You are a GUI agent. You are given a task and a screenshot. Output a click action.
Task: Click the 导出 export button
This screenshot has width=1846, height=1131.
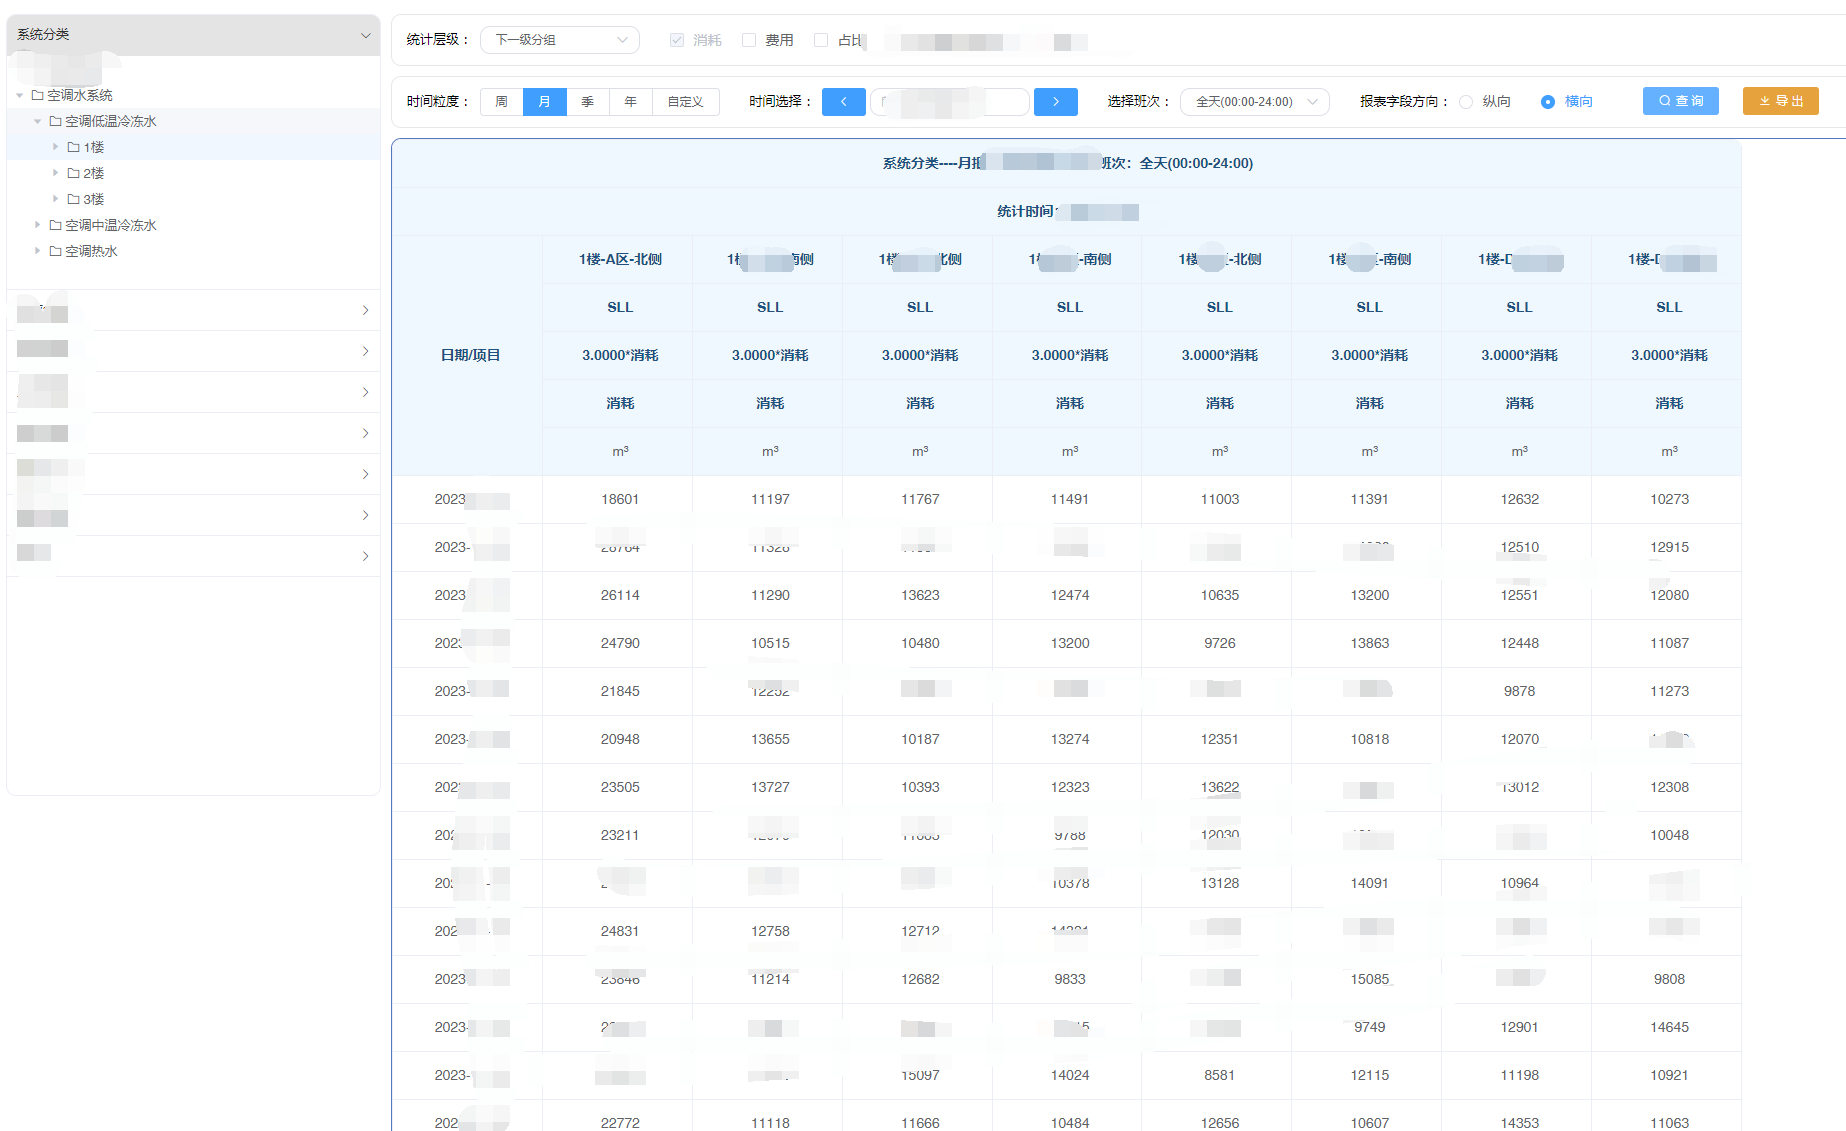pyautogui.click(x=1780, y=101)
